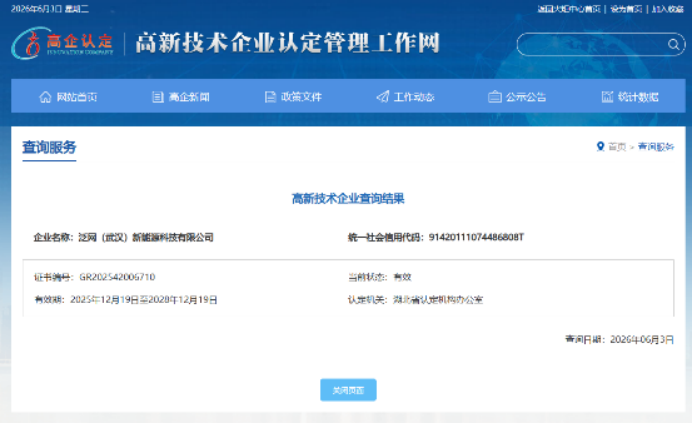Click the 关闭页面 button
This screenshot has height=424, width=693.
pos(348,390)
